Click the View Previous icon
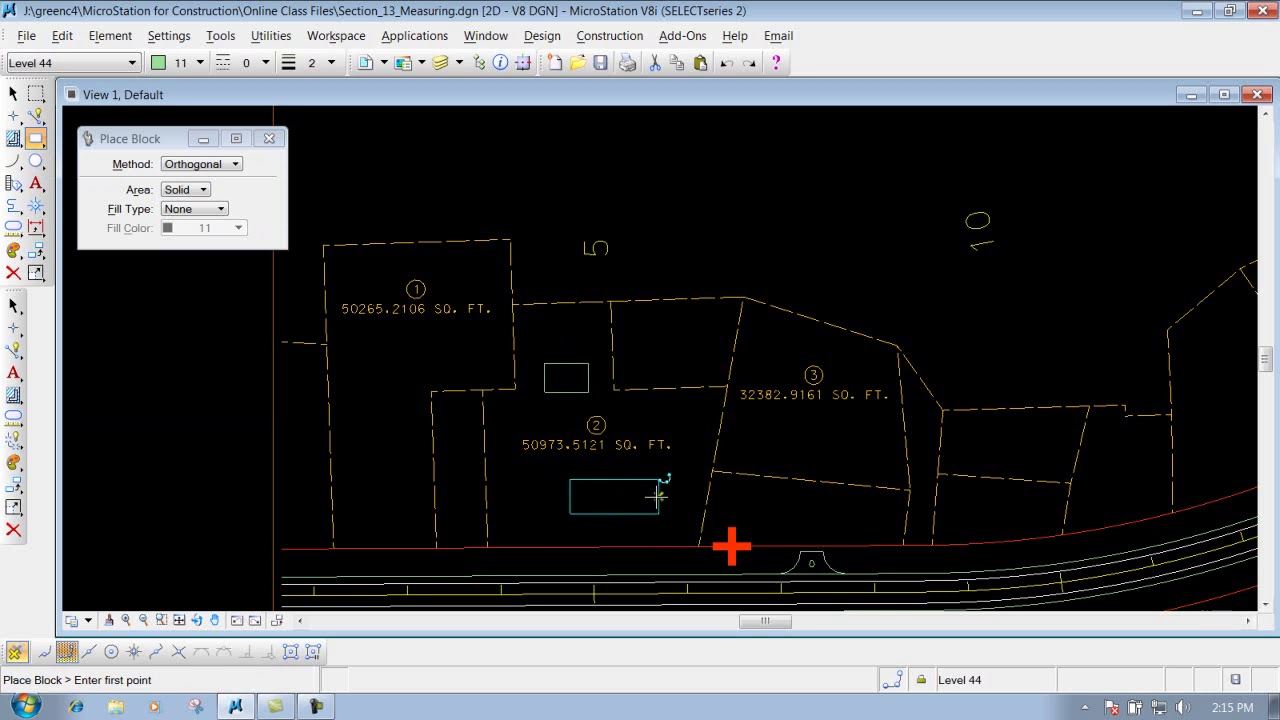 tap(237, 621)
